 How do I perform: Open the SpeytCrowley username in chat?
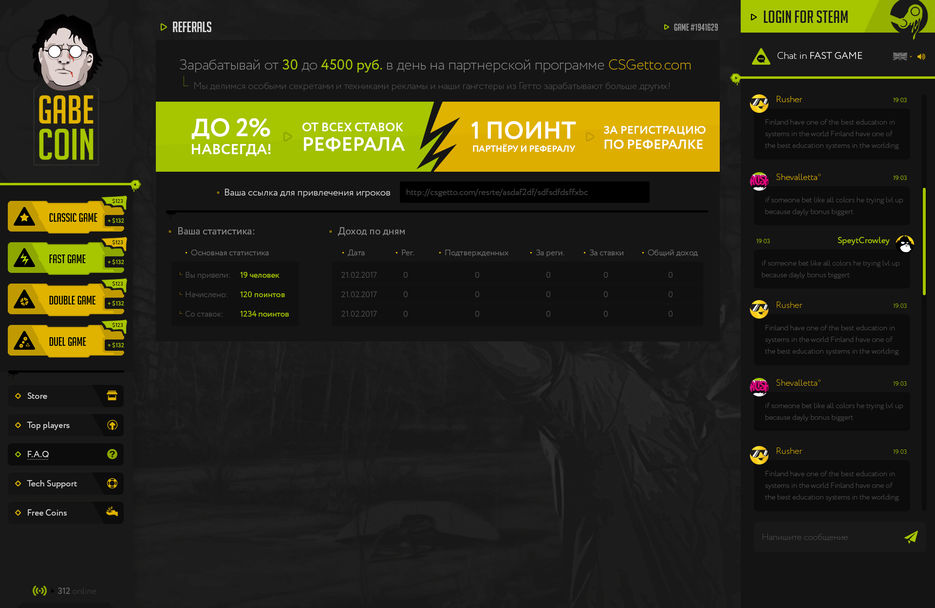(863, 240)
